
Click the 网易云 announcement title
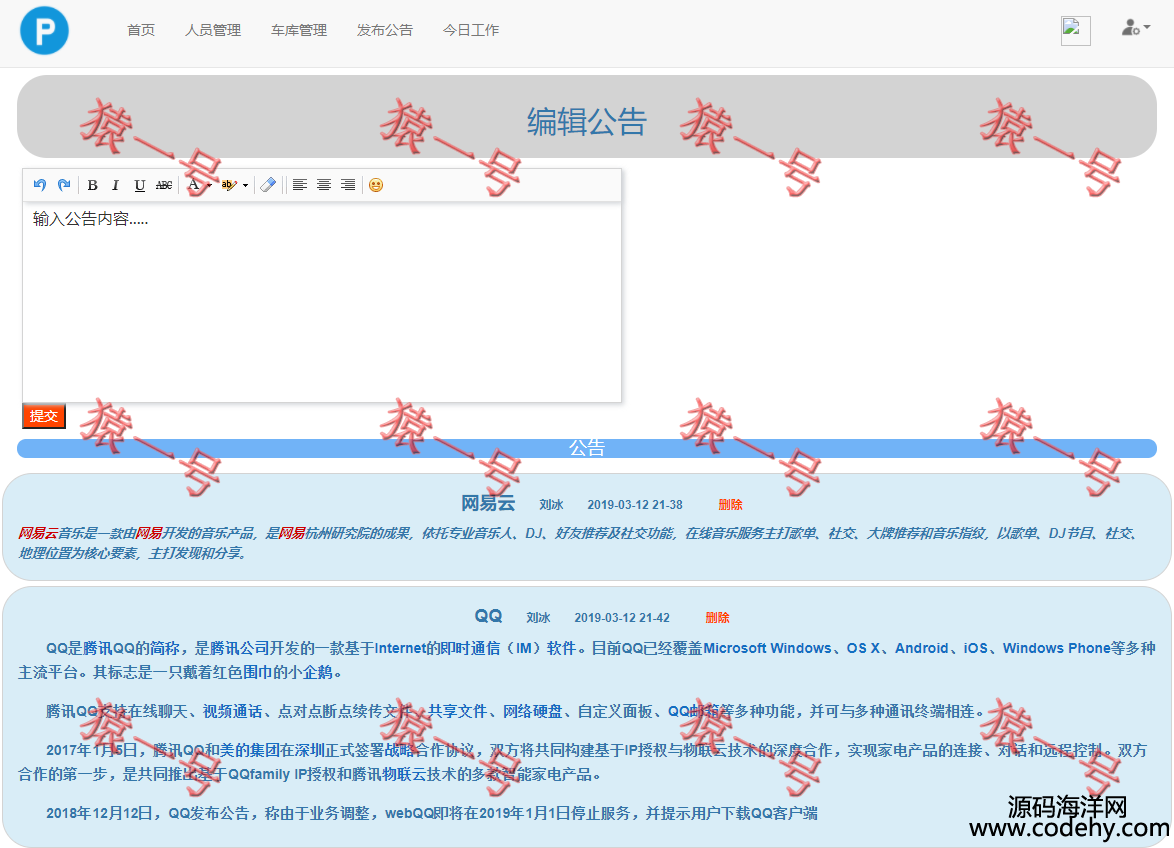[x=488, y=503]
